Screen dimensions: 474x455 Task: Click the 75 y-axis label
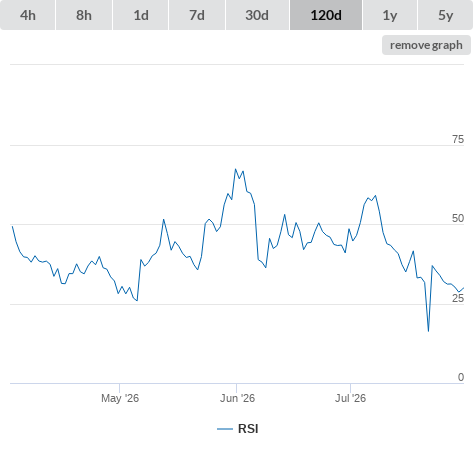[x=458, y=139]
